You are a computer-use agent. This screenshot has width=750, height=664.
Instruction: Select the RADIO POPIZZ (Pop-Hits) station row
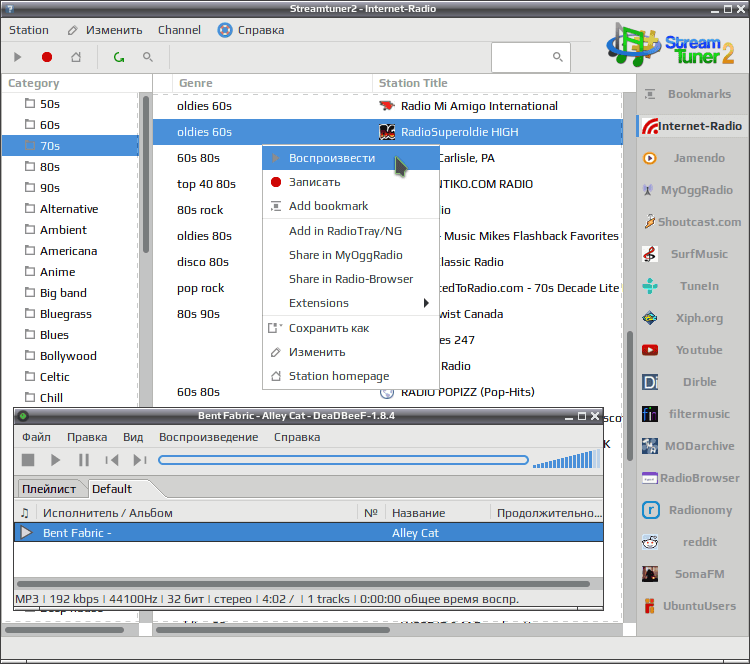(387, 392)
